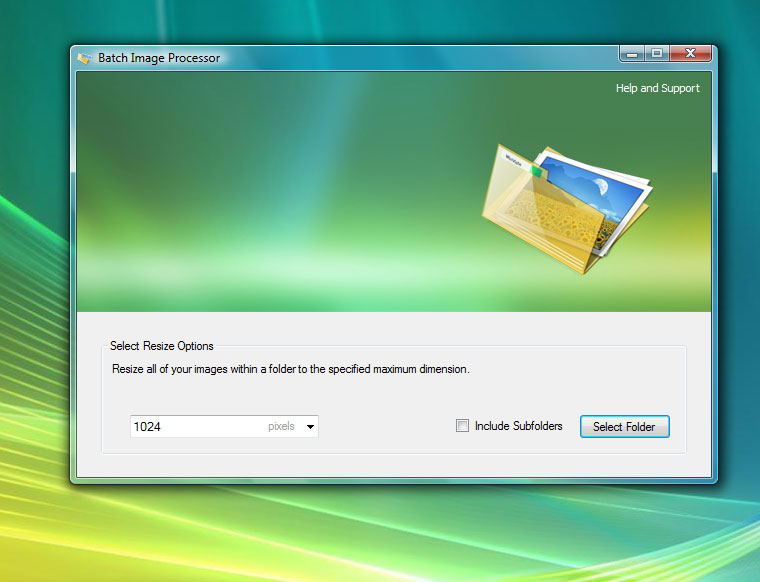Click the 'Include Subfolders' label text
The image size is (760, 582).
click(519, 426)
